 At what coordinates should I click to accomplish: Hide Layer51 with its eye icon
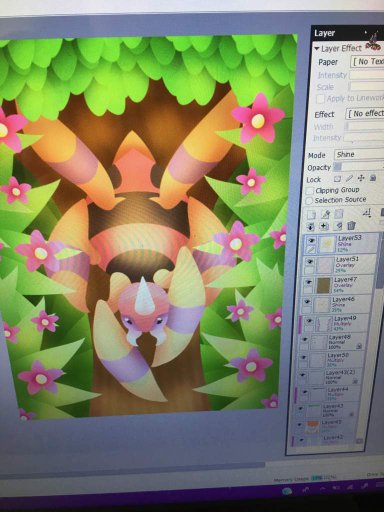[x=310, y=261]
